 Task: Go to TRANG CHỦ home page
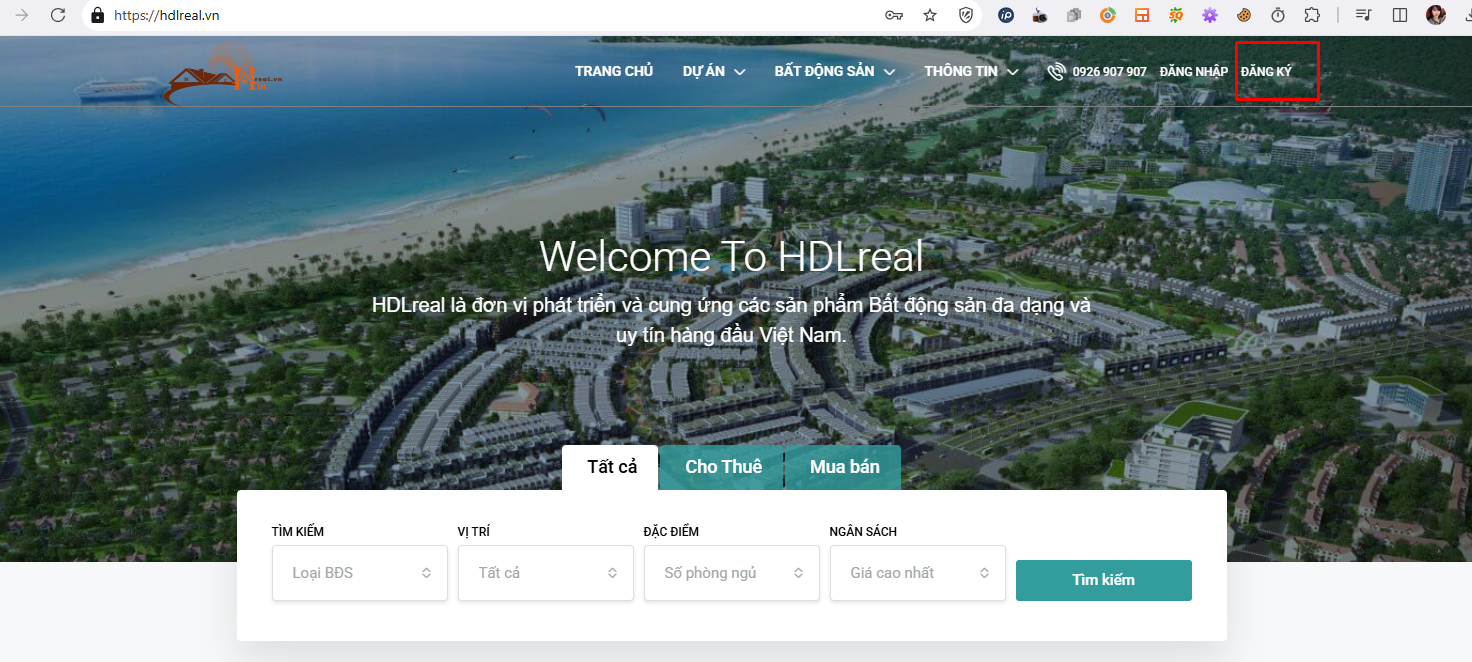pyautogui.click(x=614, y=71)
